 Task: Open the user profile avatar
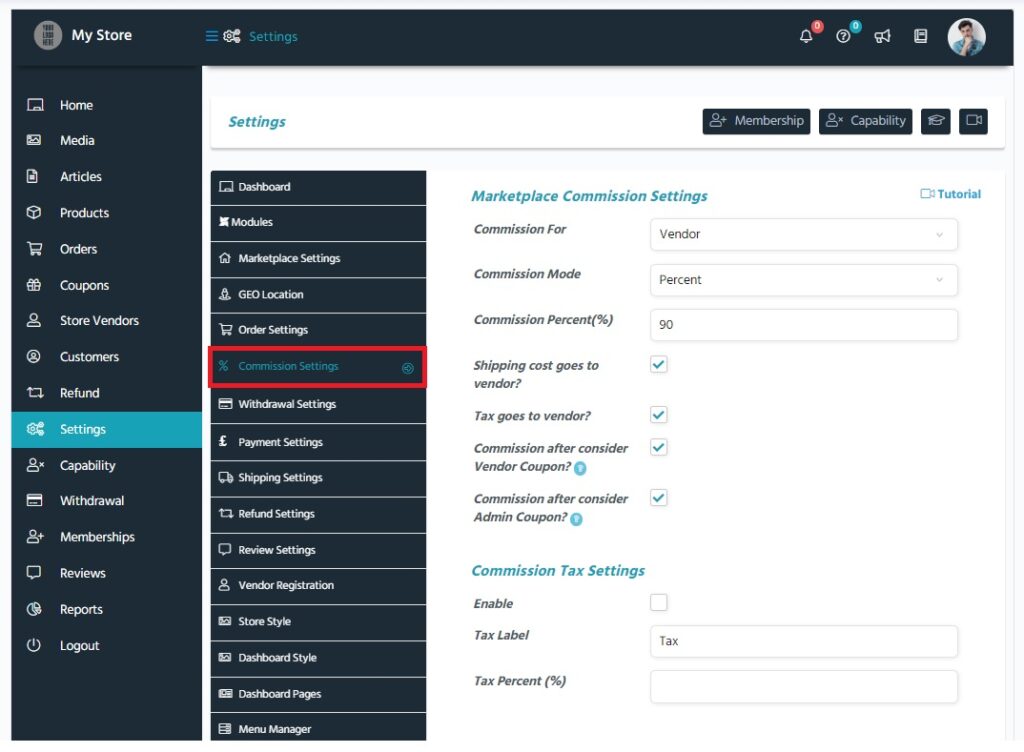coord(966,36)
